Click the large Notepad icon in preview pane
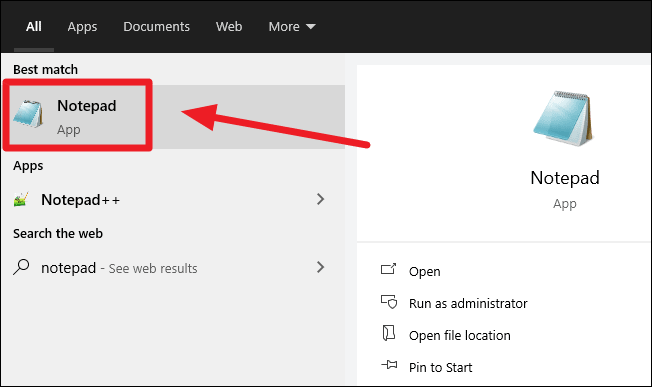 pos(563,118)
